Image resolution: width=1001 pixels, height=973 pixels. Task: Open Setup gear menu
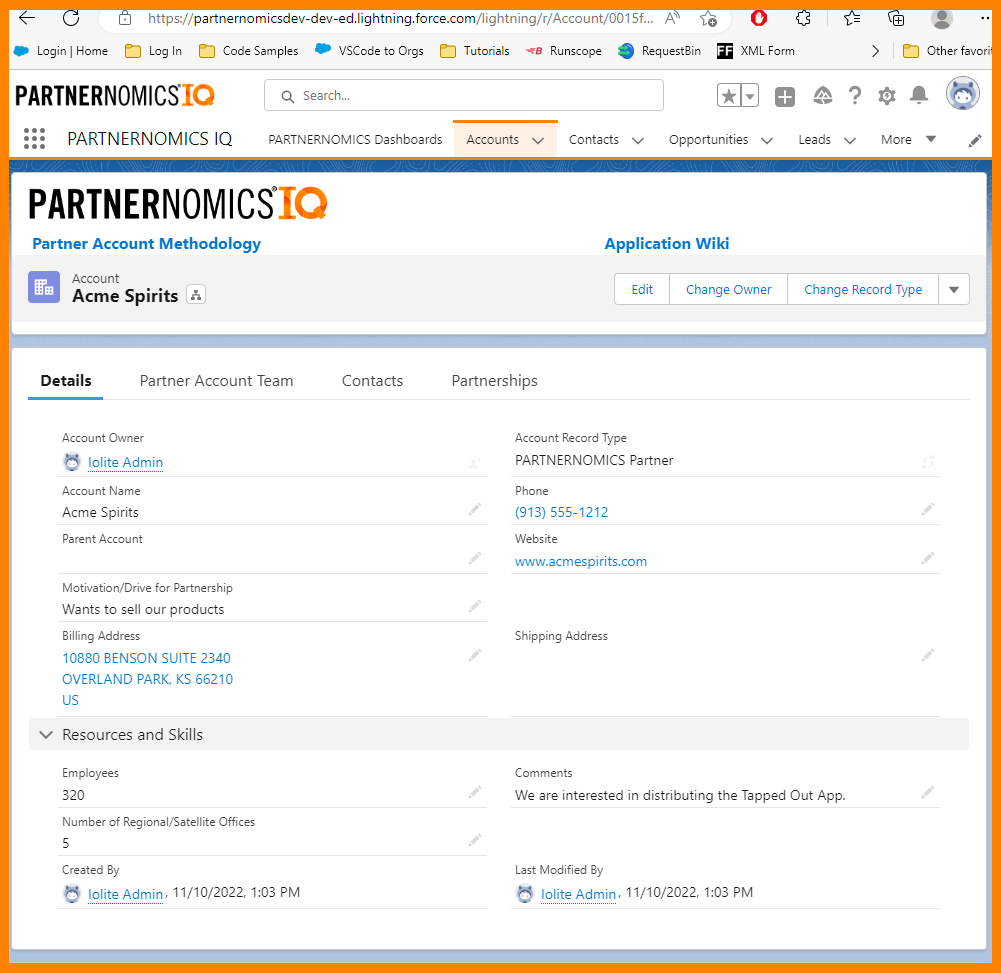(887, 96)
